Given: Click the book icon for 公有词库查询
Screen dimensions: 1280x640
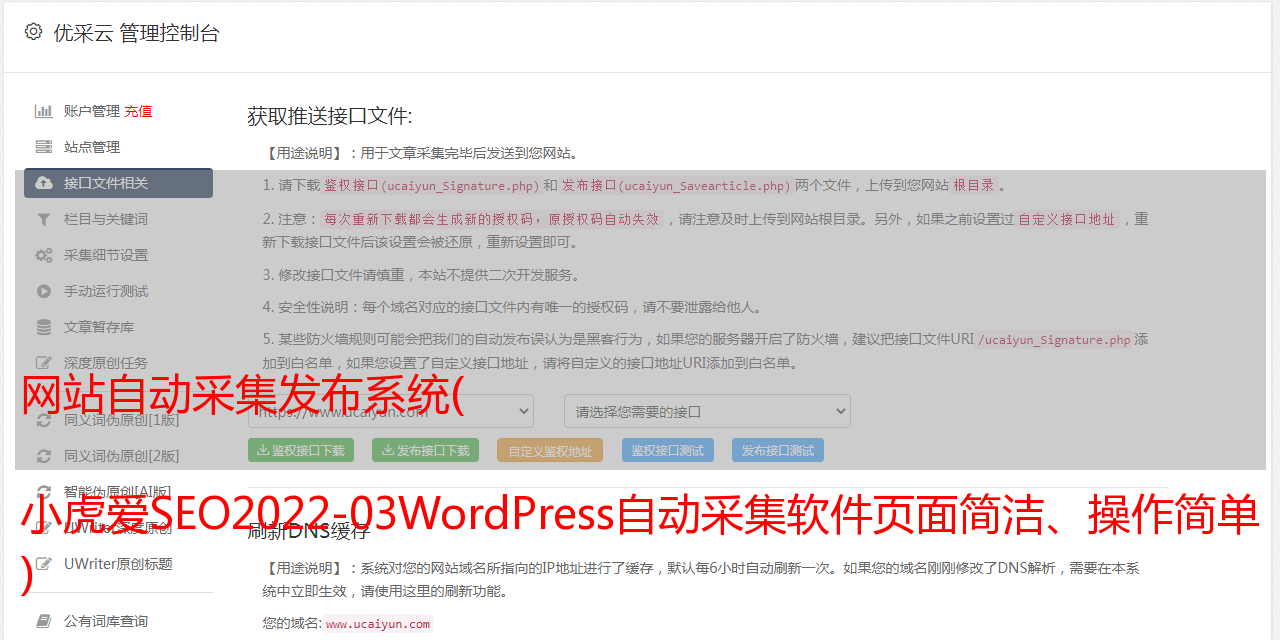Looking at the screenshot, I should click(44, 621).
